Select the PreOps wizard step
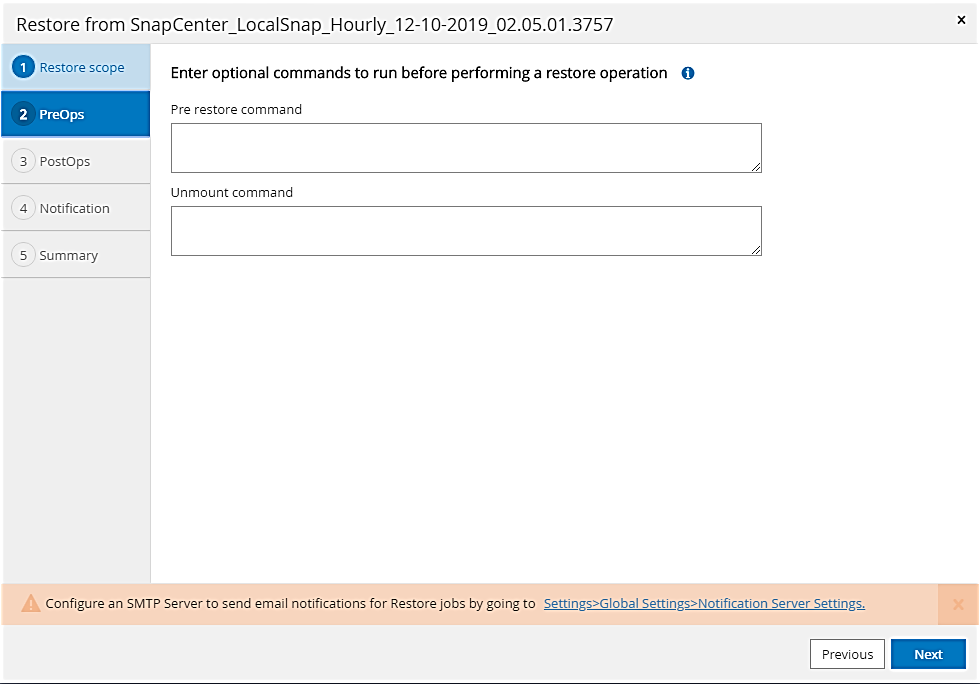980x684 pixels. pos(62,115)
